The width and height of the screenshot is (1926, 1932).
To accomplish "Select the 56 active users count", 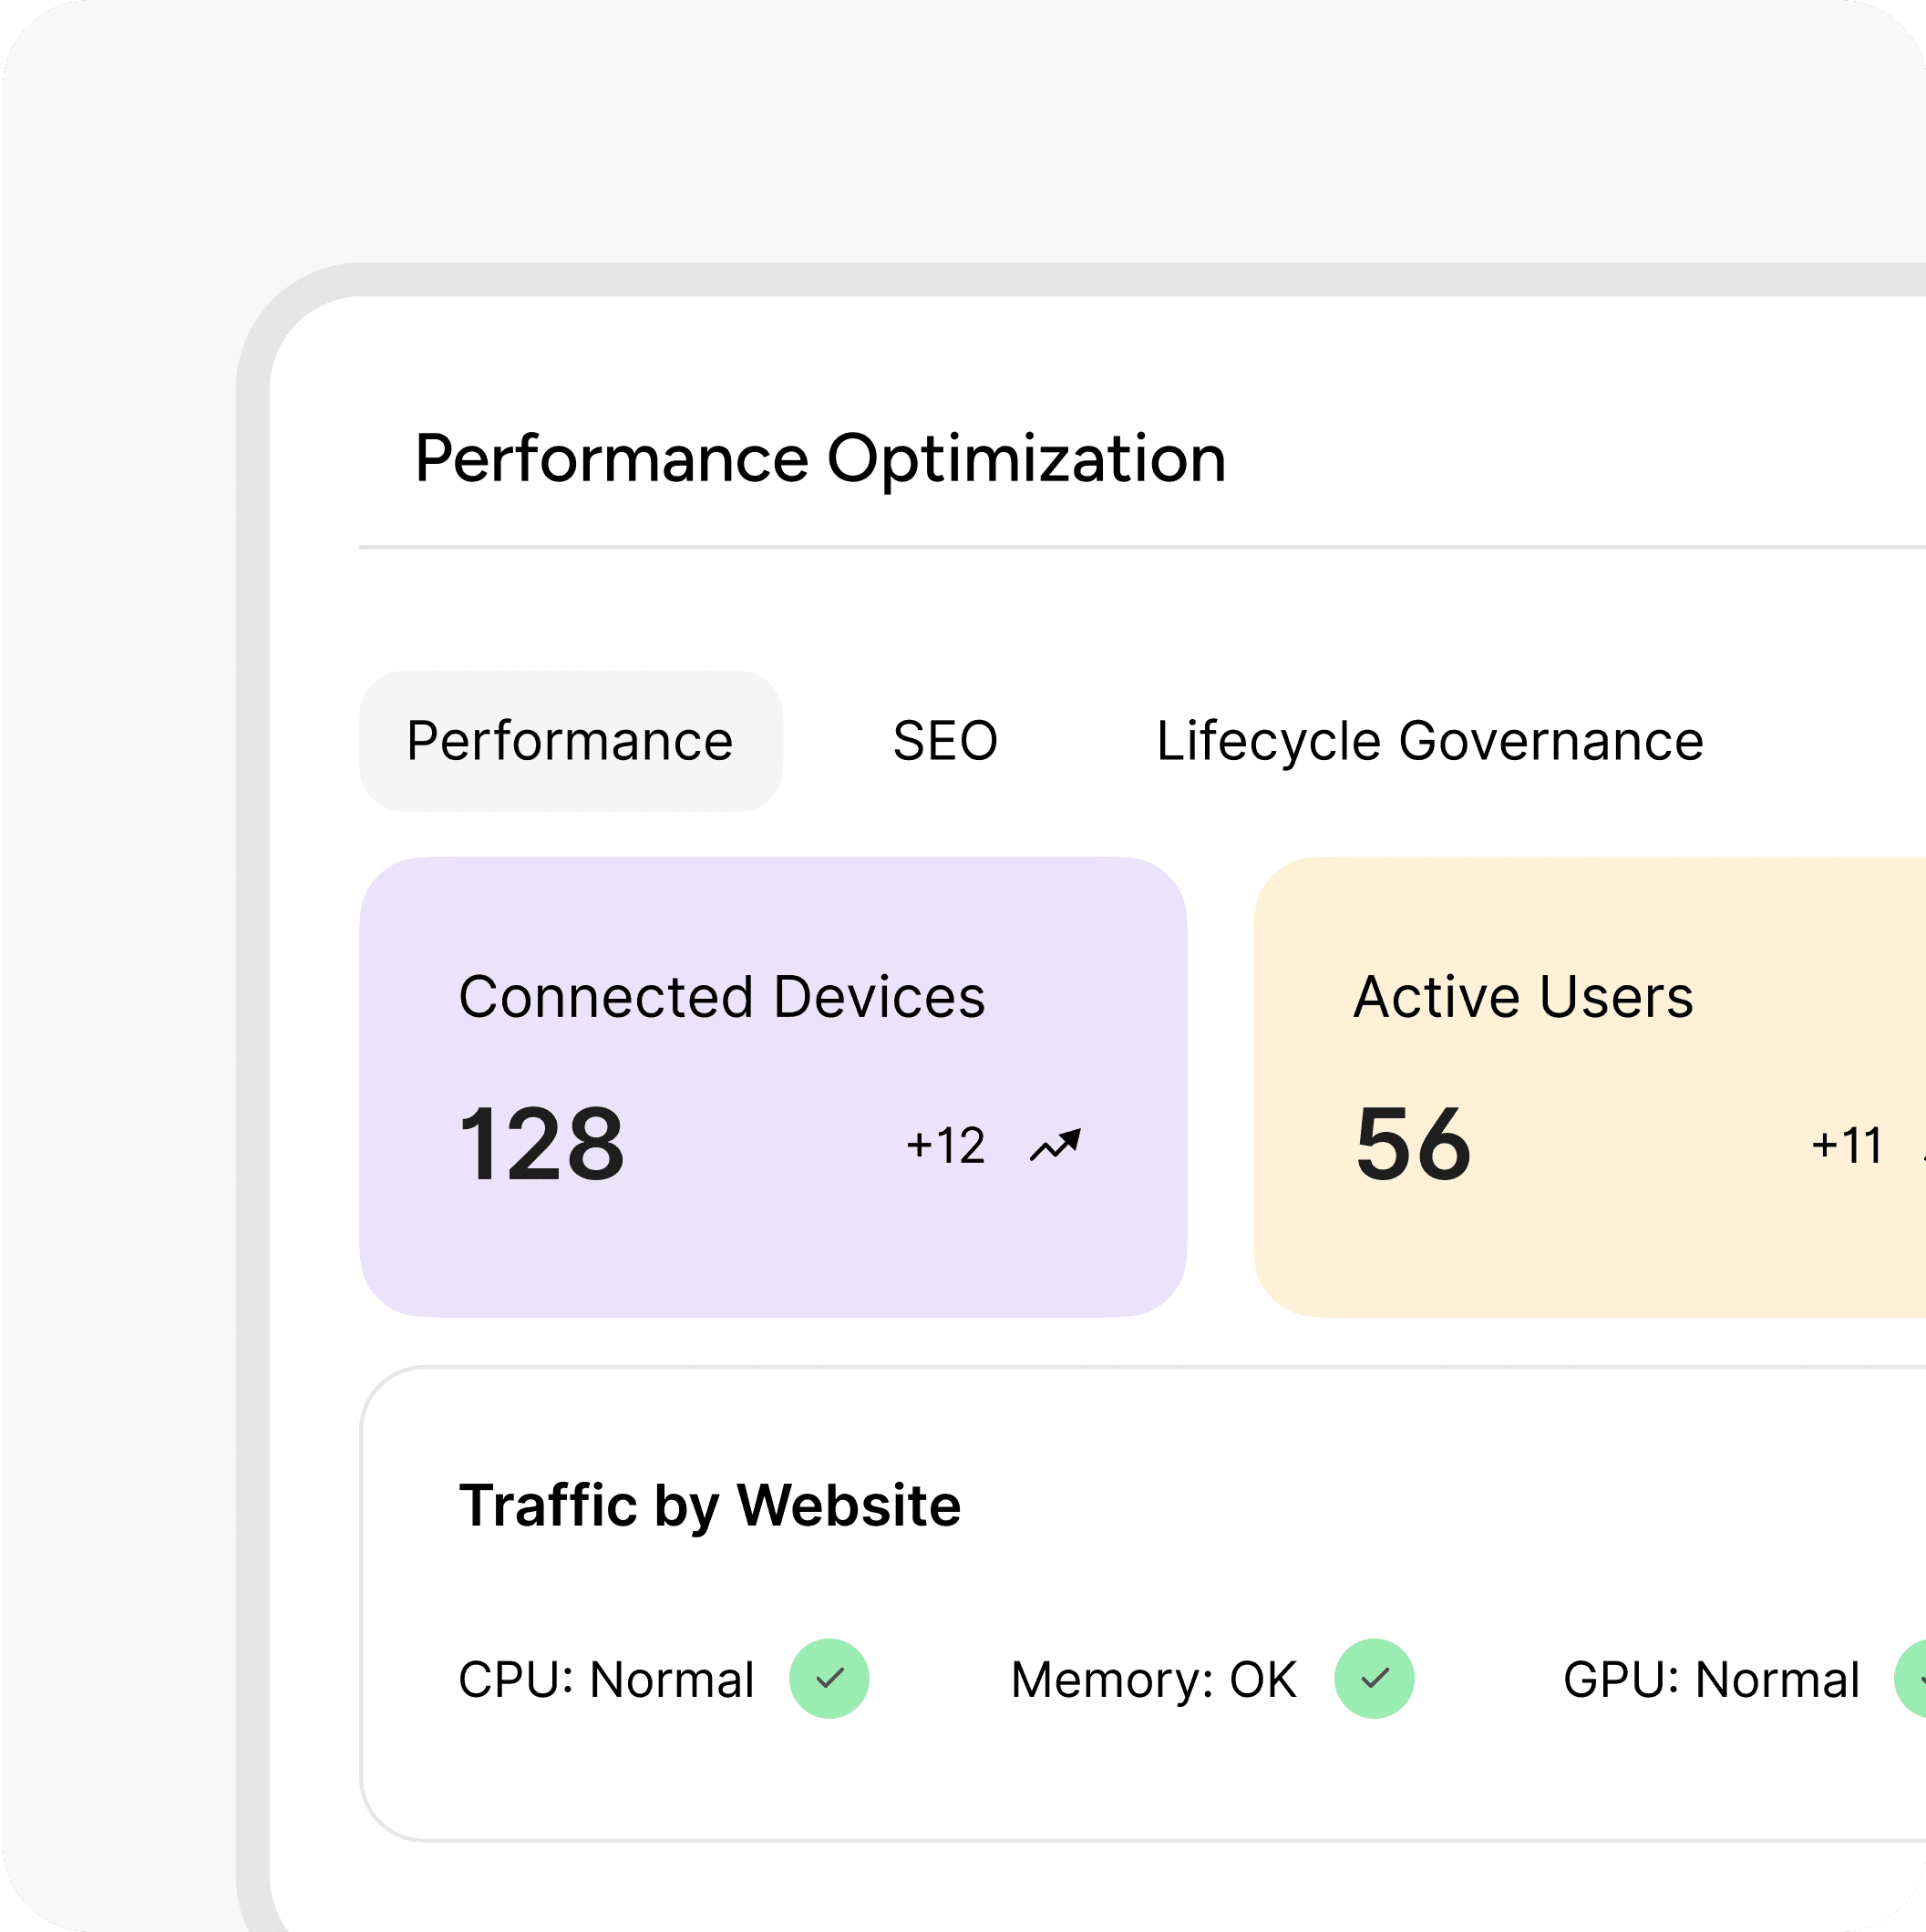I will pyautogui.click(x=1412, y=1144).
